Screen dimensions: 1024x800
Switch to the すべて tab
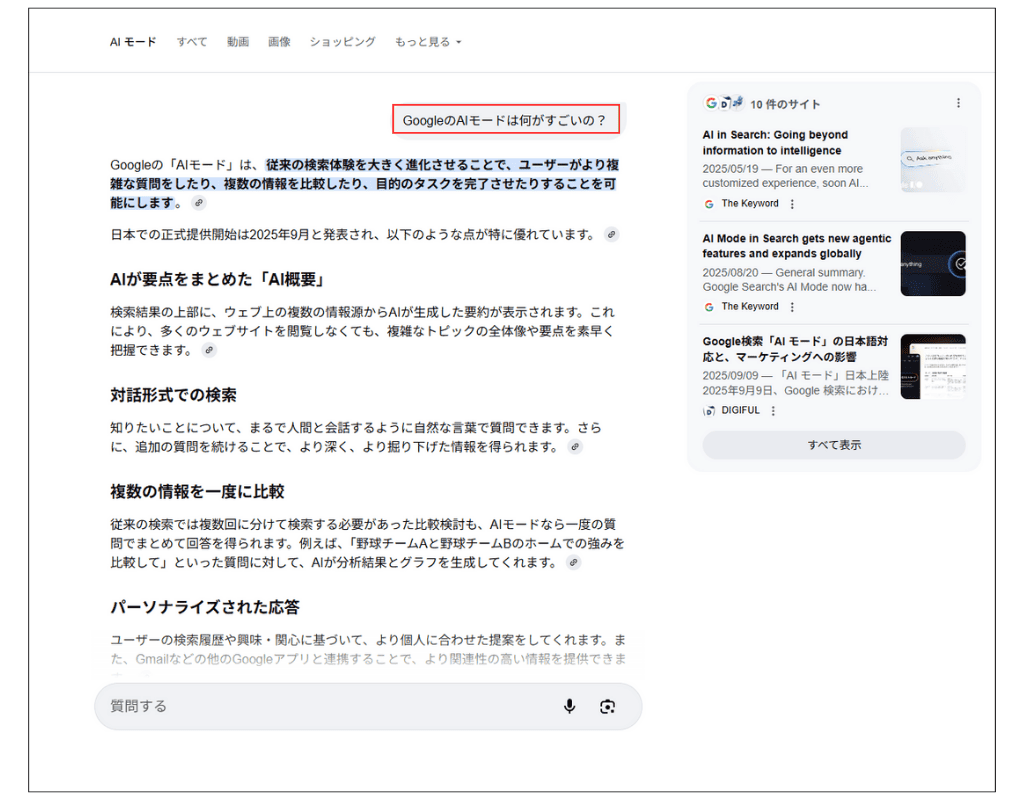pyautogui.click(x=192, y=42)
